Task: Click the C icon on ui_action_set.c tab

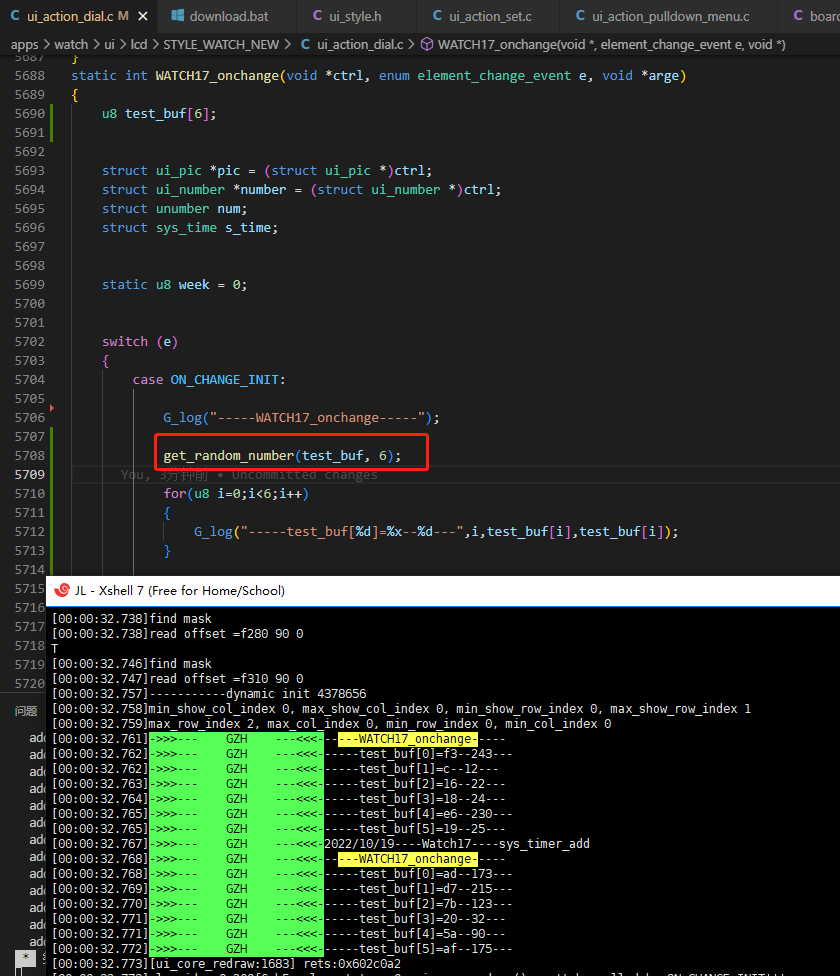Action: pos(437,16)
